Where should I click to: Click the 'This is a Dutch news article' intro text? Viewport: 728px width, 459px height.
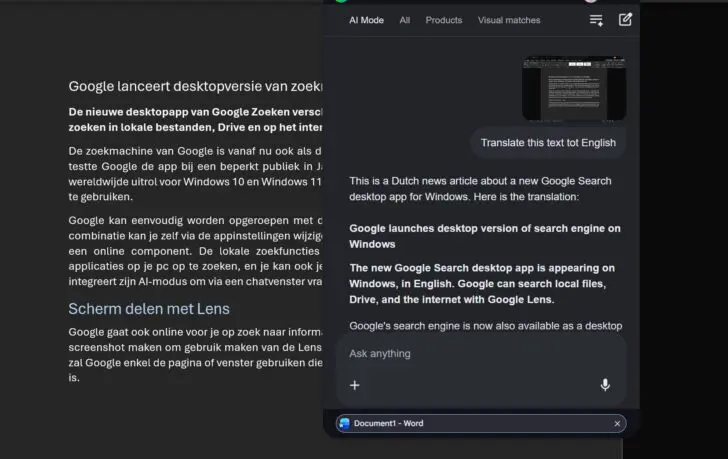point(480,189)
